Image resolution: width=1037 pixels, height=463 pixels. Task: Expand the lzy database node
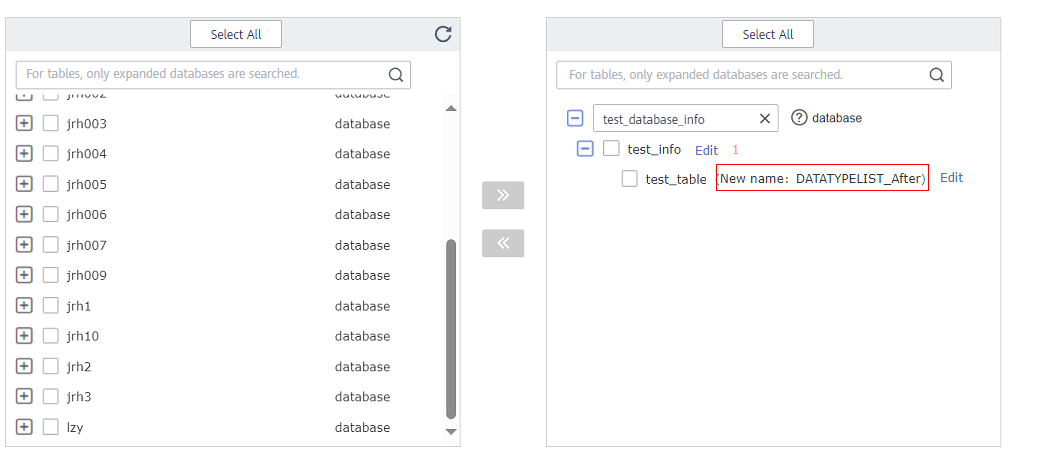click(24, 427)
